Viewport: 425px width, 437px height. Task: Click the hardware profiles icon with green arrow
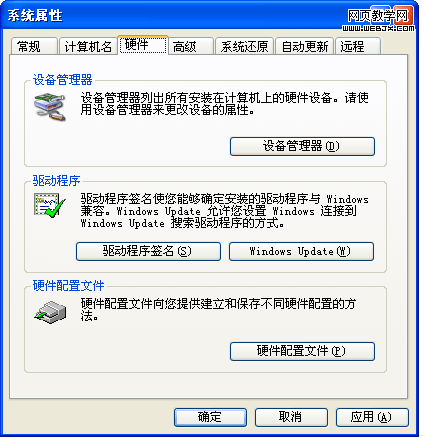point(50,312)
